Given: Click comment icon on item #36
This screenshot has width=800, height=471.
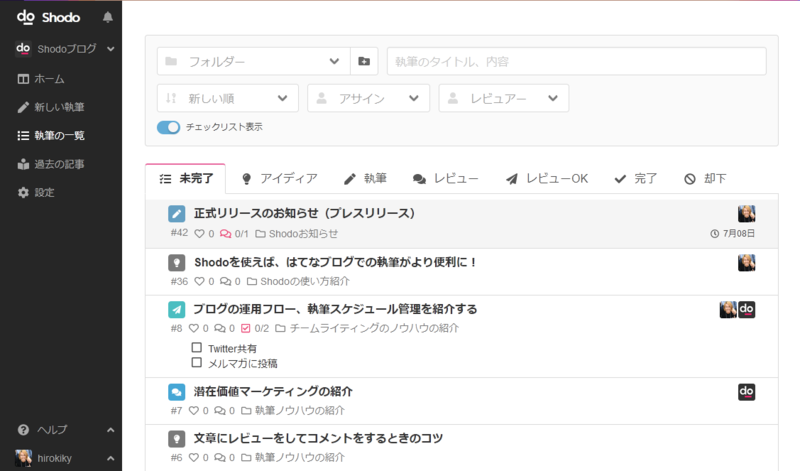Looking at the screenshot, I should [x=225, y=281].
